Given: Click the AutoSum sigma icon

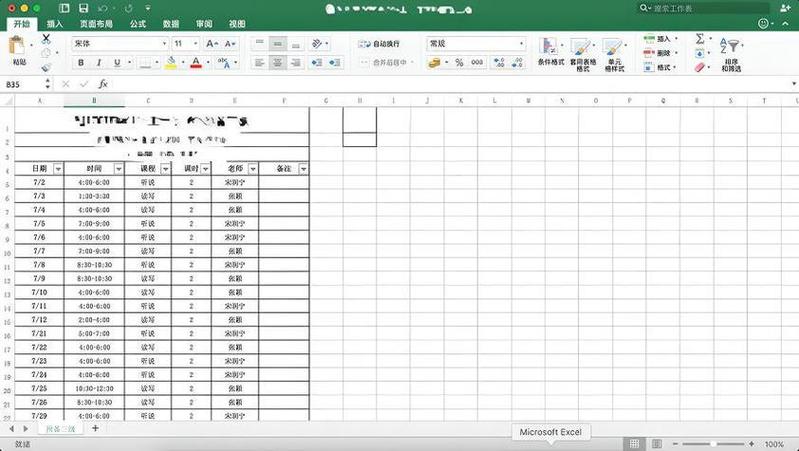Looking at the screenshot, I should 700,39.
